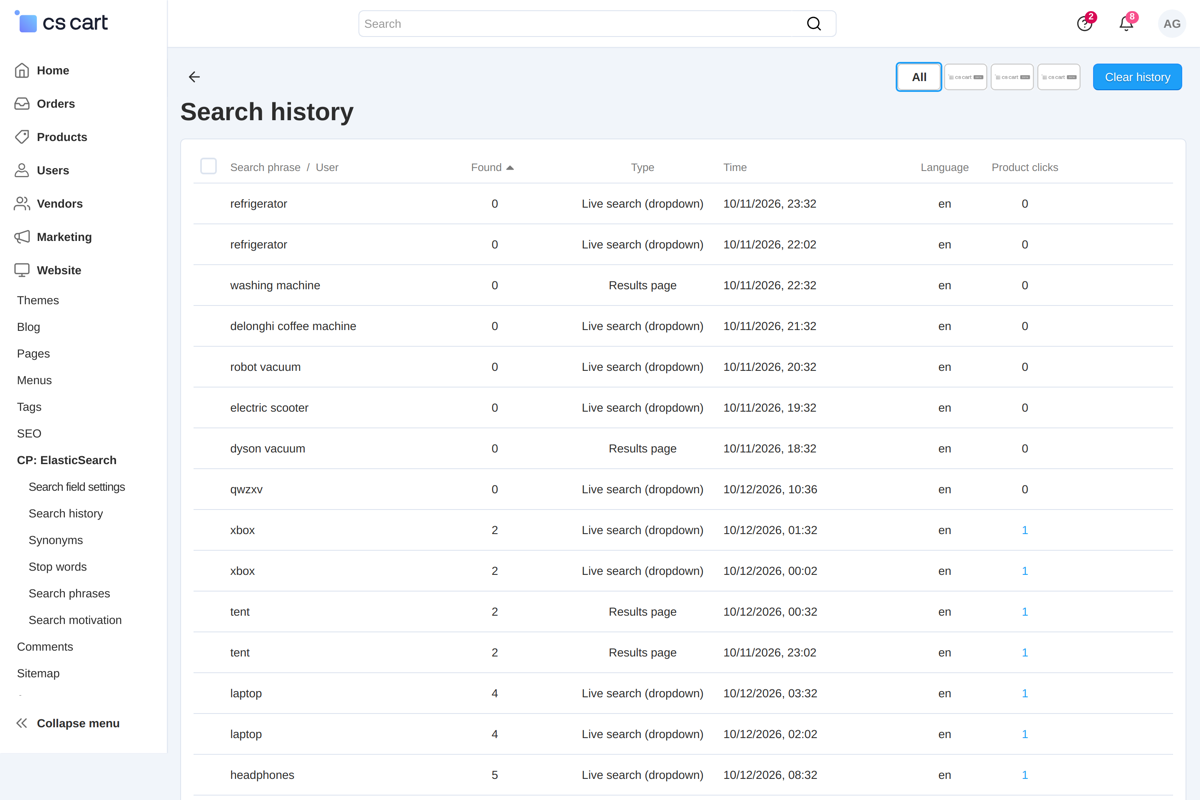Viewport: 1200px width, 800px height.
Task: Sort by Search phrase column
Action: pyautogui.click(x=265, y=168)
